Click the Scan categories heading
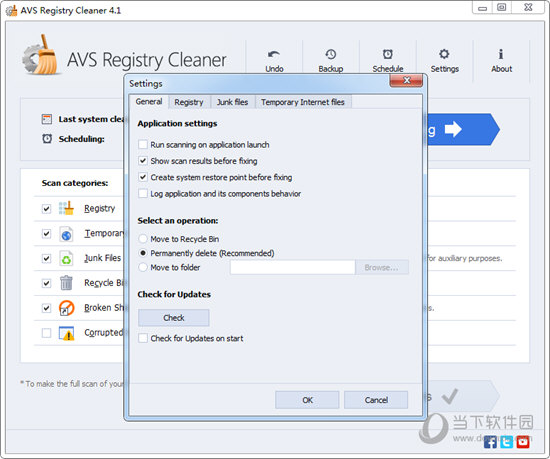The width and height of the screenshot is (550, 459). point(75,183)
